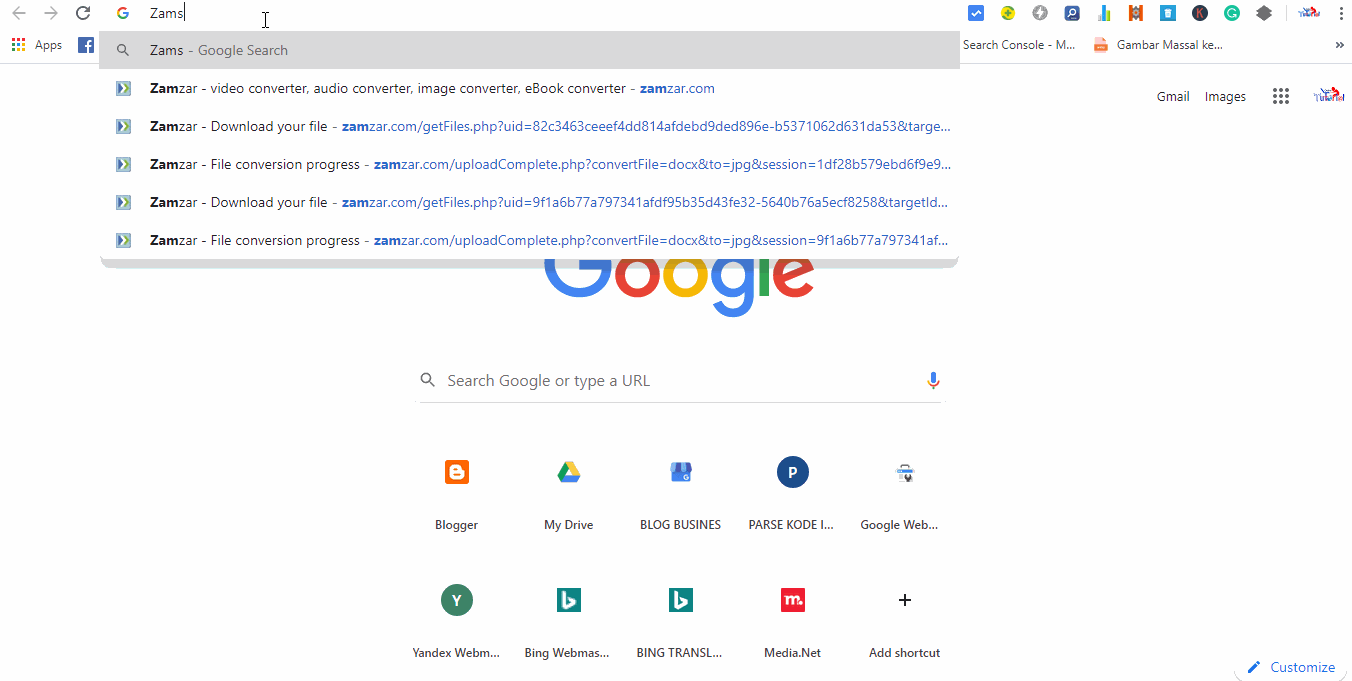Open the BING TRANSL shortcut
Viewport: 1352px width, 681px height.
pyautogui.click(x=681, y=620)
